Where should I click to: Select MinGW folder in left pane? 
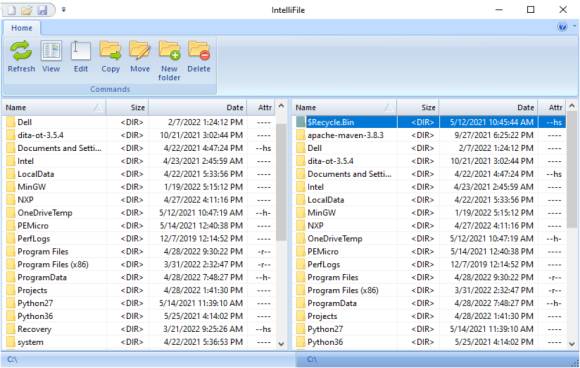click(140, 187)
